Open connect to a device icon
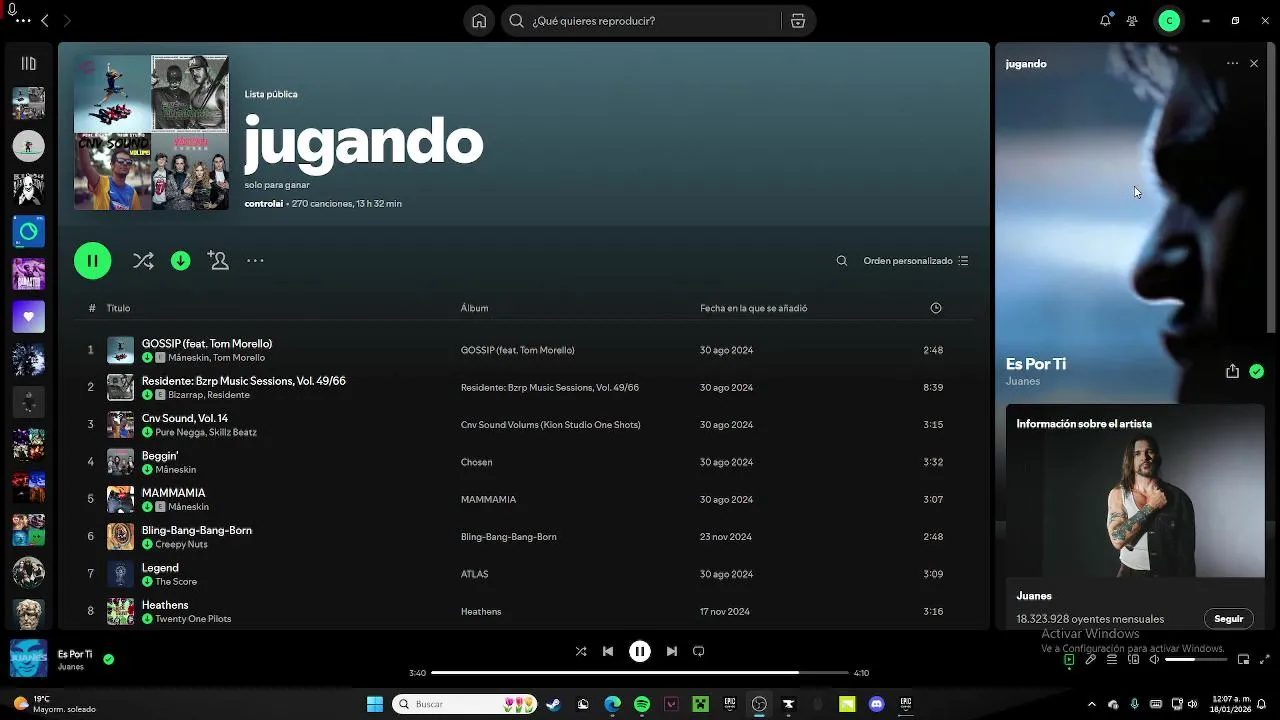The width and height of the screenshot is (1280, 720). coord(1133,660)
